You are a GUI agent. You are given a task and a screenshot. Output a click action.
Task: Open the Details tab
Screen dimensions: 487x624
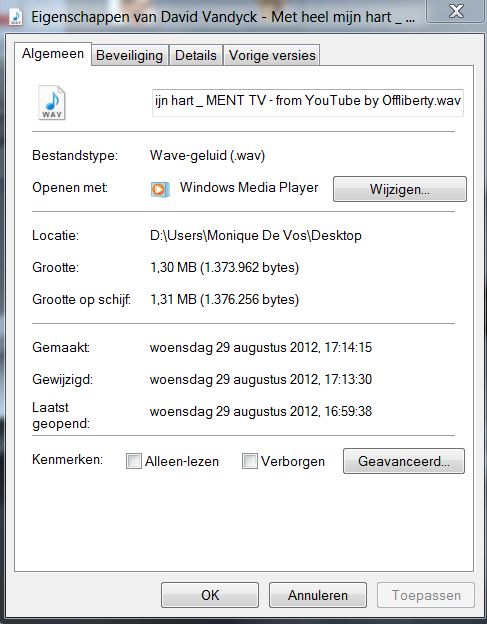[x=196, y=55]
